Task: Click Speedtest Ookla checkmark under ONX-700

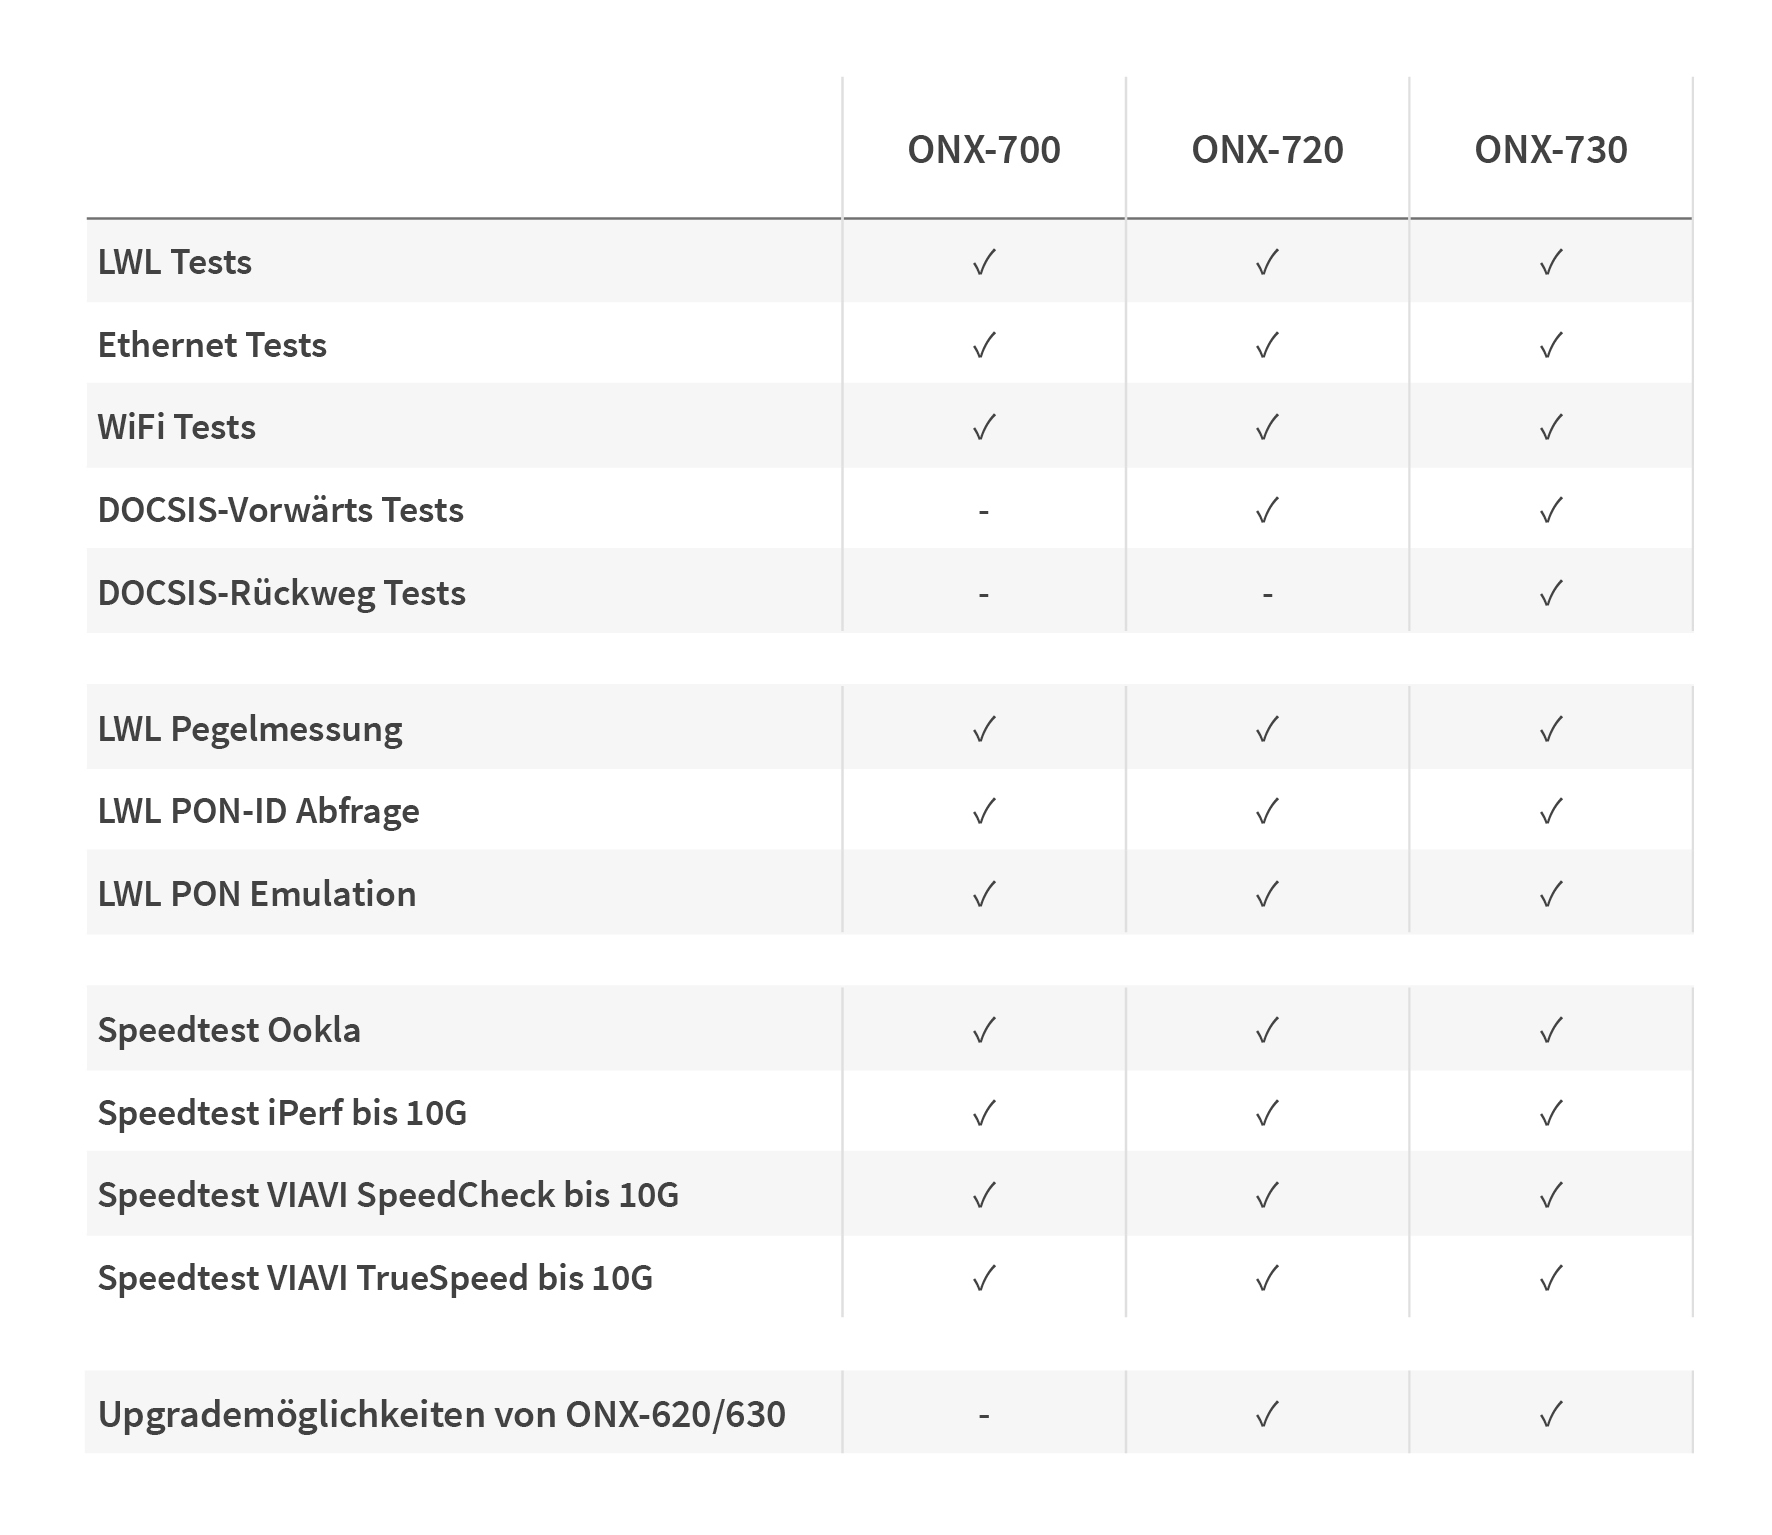Action: (x=984, y=1030)
